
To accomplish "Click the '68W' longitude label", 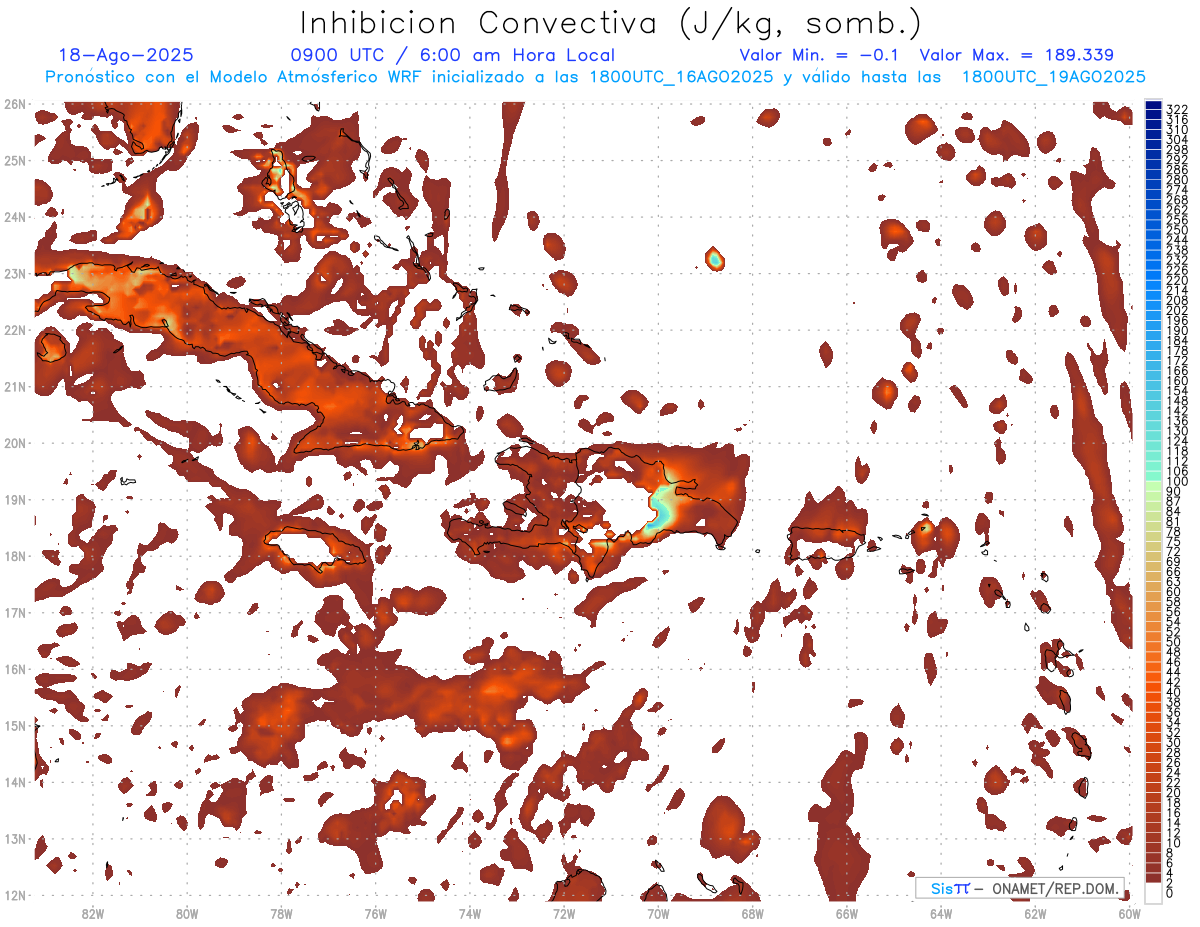I will coord(753,913).
